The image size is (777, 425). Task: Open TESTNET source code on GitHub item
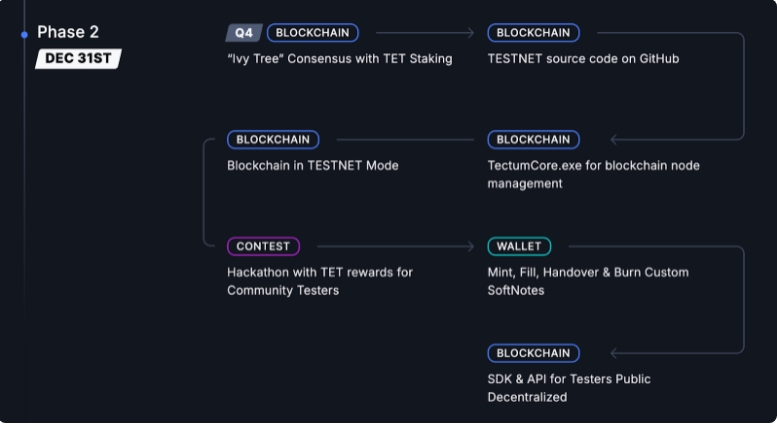[583, 59]
